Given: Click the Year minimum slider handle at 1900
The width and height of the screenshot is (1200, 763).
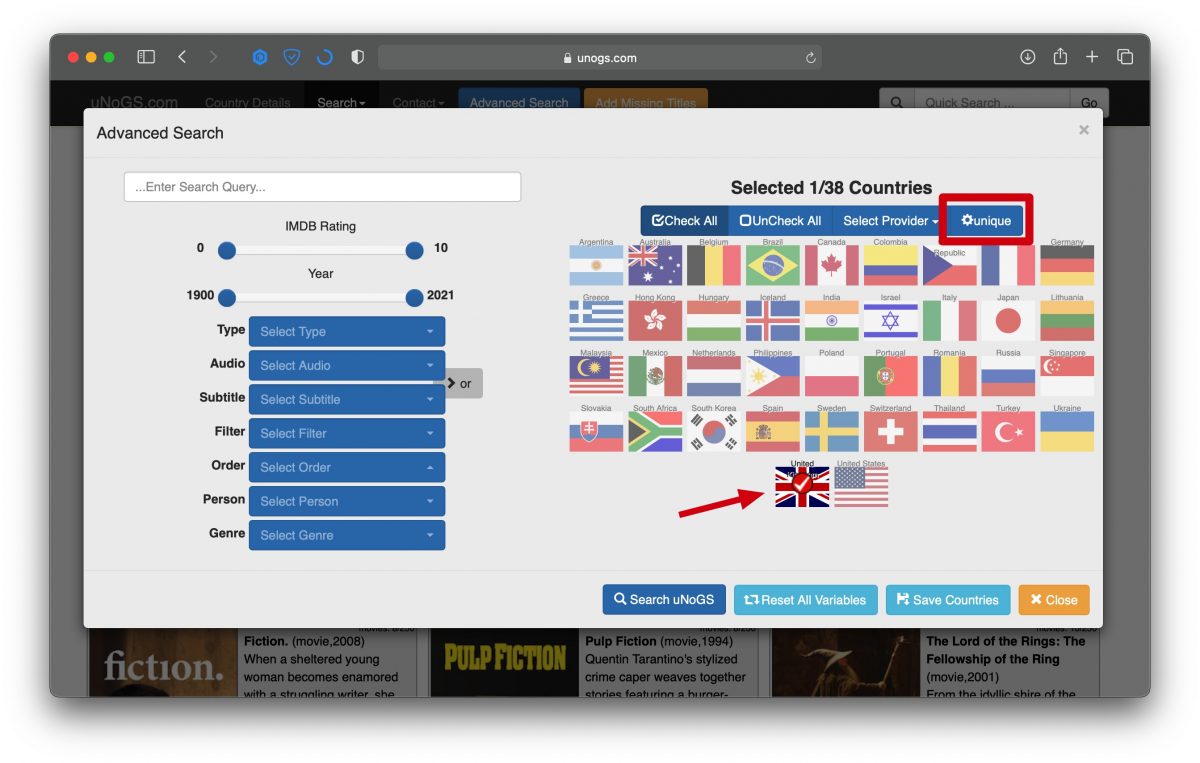Looking at the screenshot, I should tap(227, 297).
